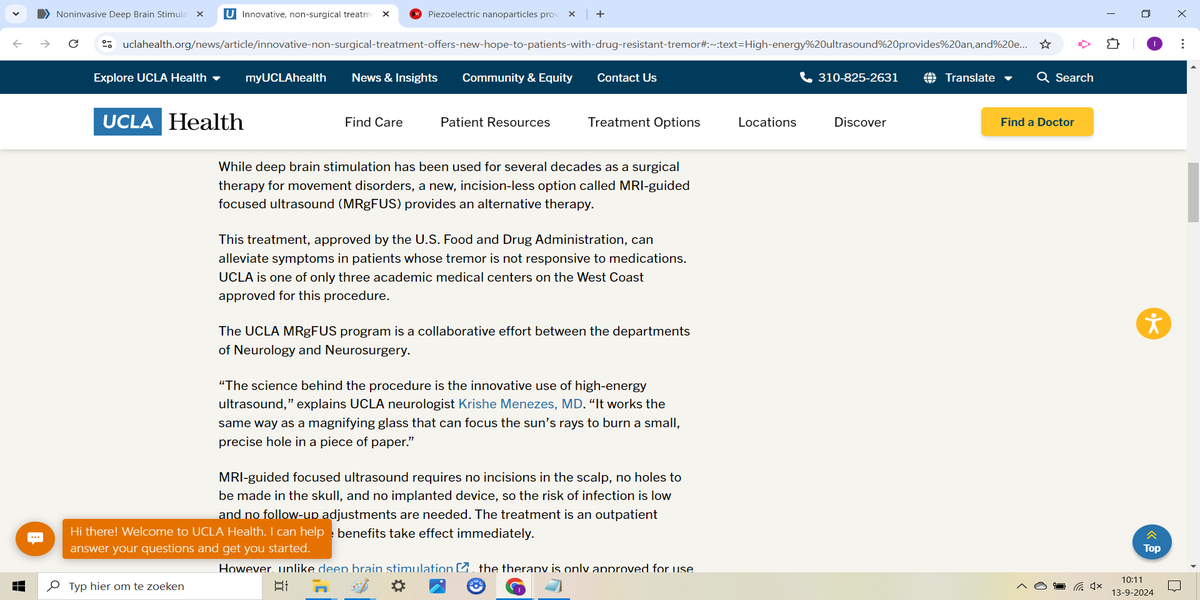The image size is (1200, 600).
Task: Open the site Search with magnifier icon
Action: coord(1065,77)
